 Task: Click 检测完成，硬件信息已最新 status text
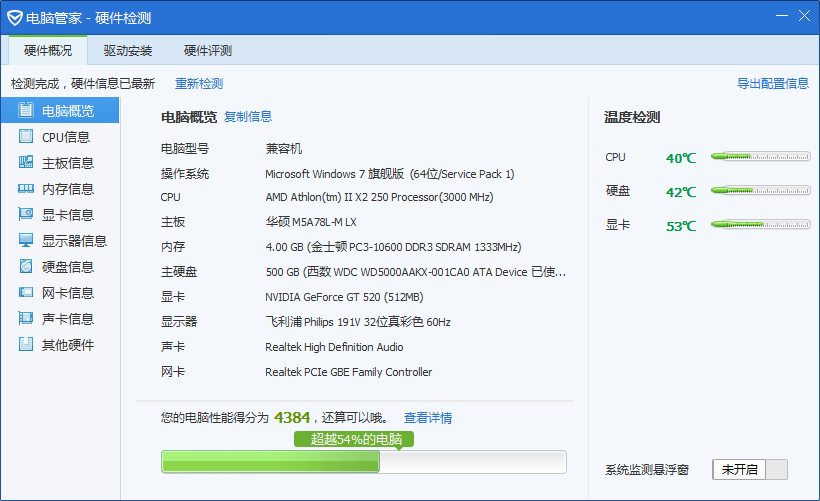point(83,84)
